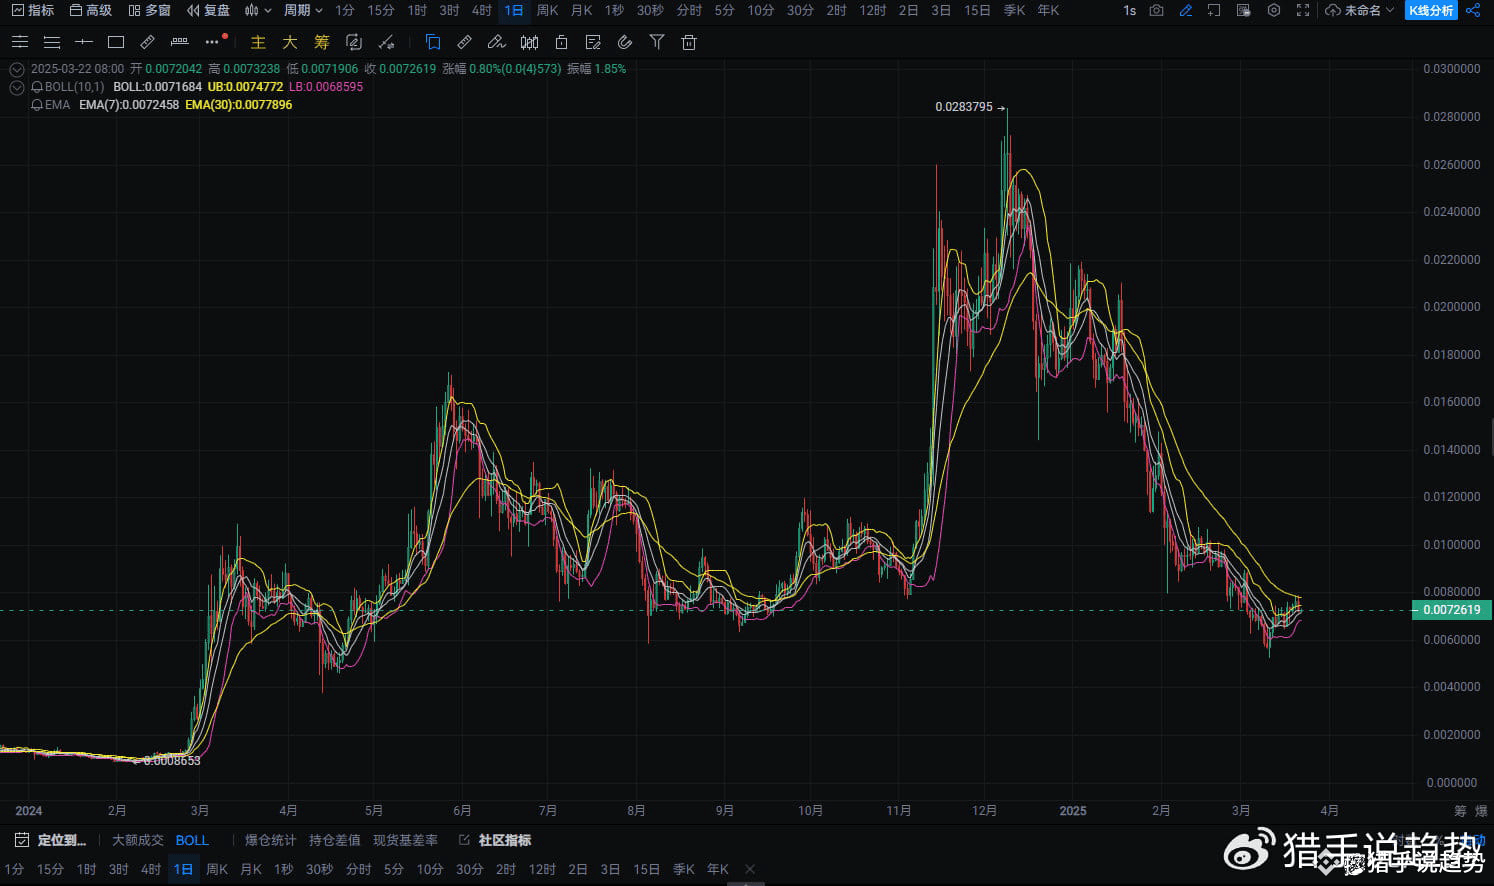The width and height of the screenshot is (1494, 886).
Task: Select the BOLL indicator tab
Action: coord(192,840)
